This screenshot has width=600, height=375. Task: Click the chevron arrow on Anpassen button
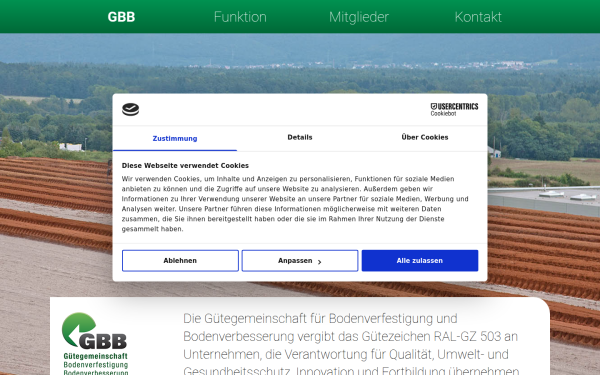point(320,262)
